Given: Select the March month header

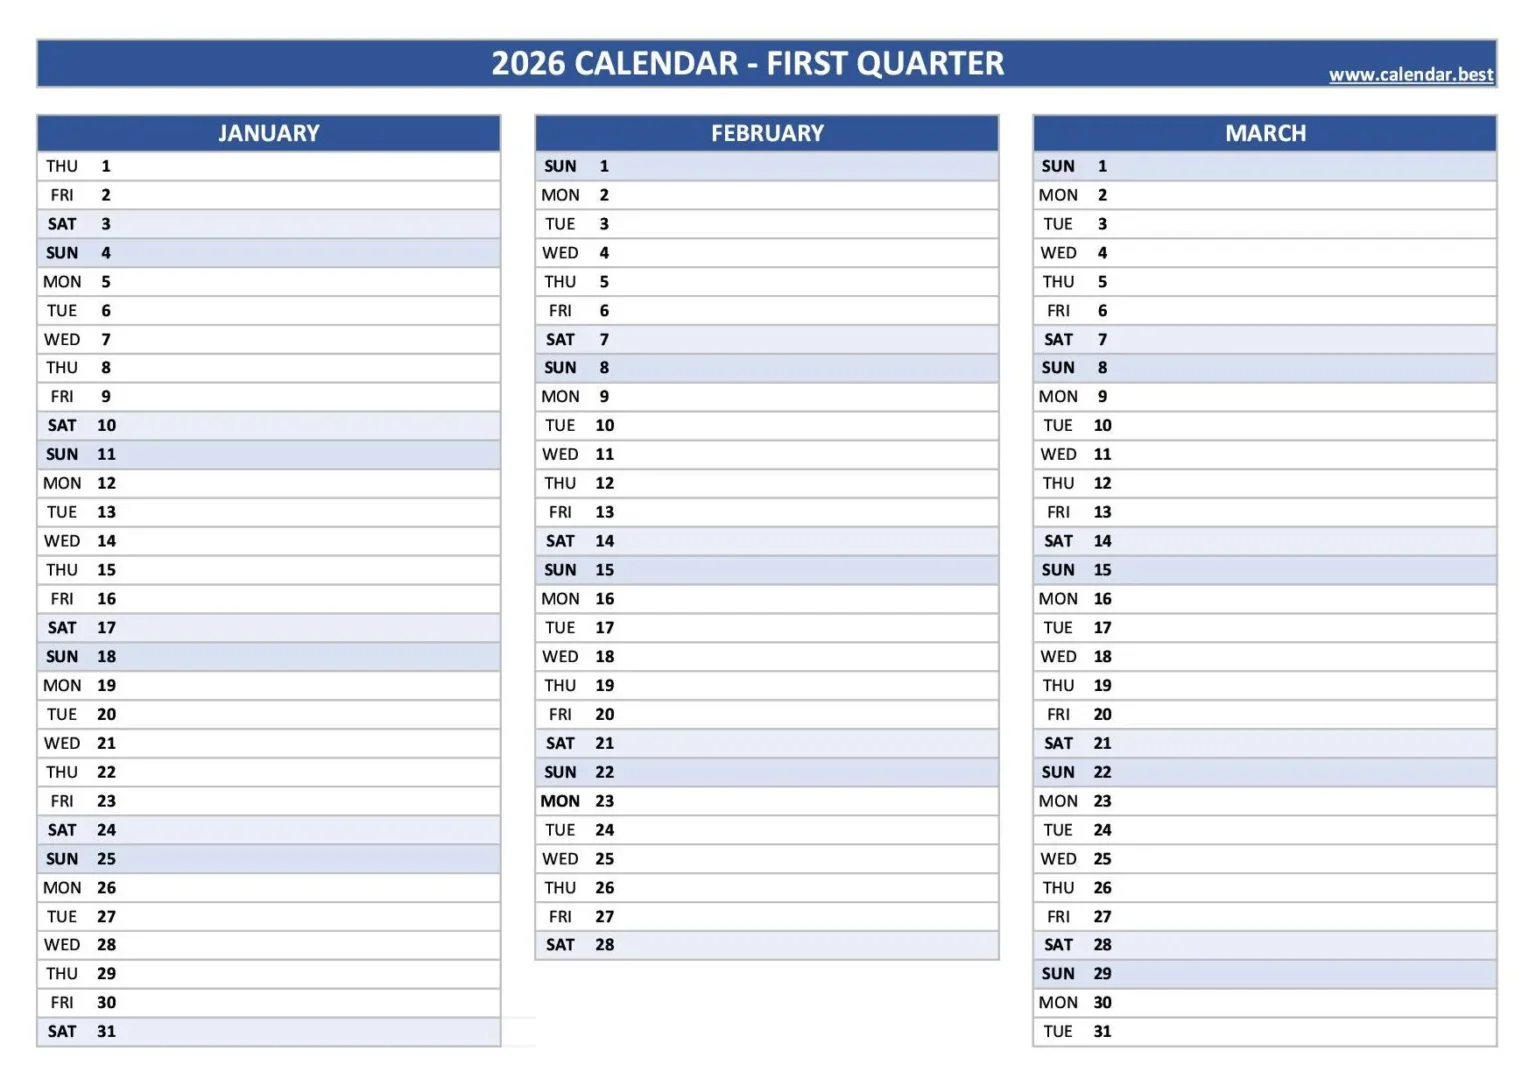Looking at the screenshot, I should (x=1265, y=133).
